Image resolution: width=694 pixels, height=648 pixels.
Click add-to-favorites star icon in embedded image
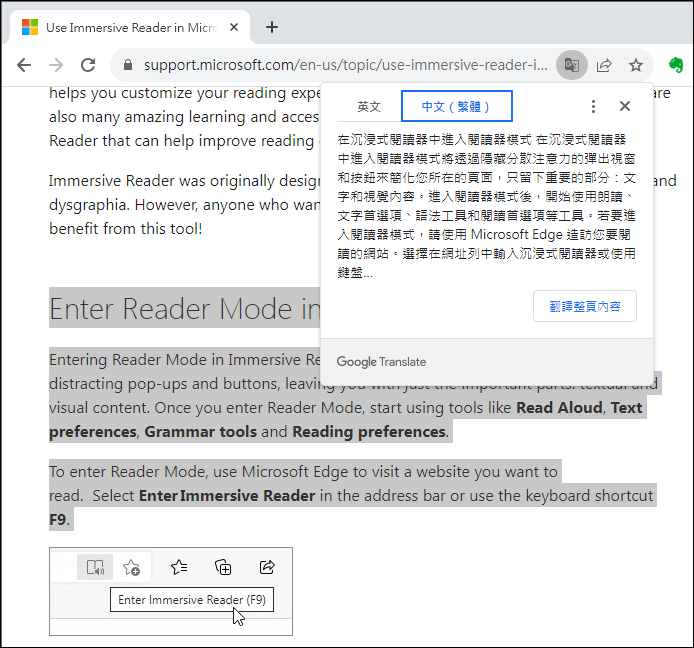pos(131,567)
